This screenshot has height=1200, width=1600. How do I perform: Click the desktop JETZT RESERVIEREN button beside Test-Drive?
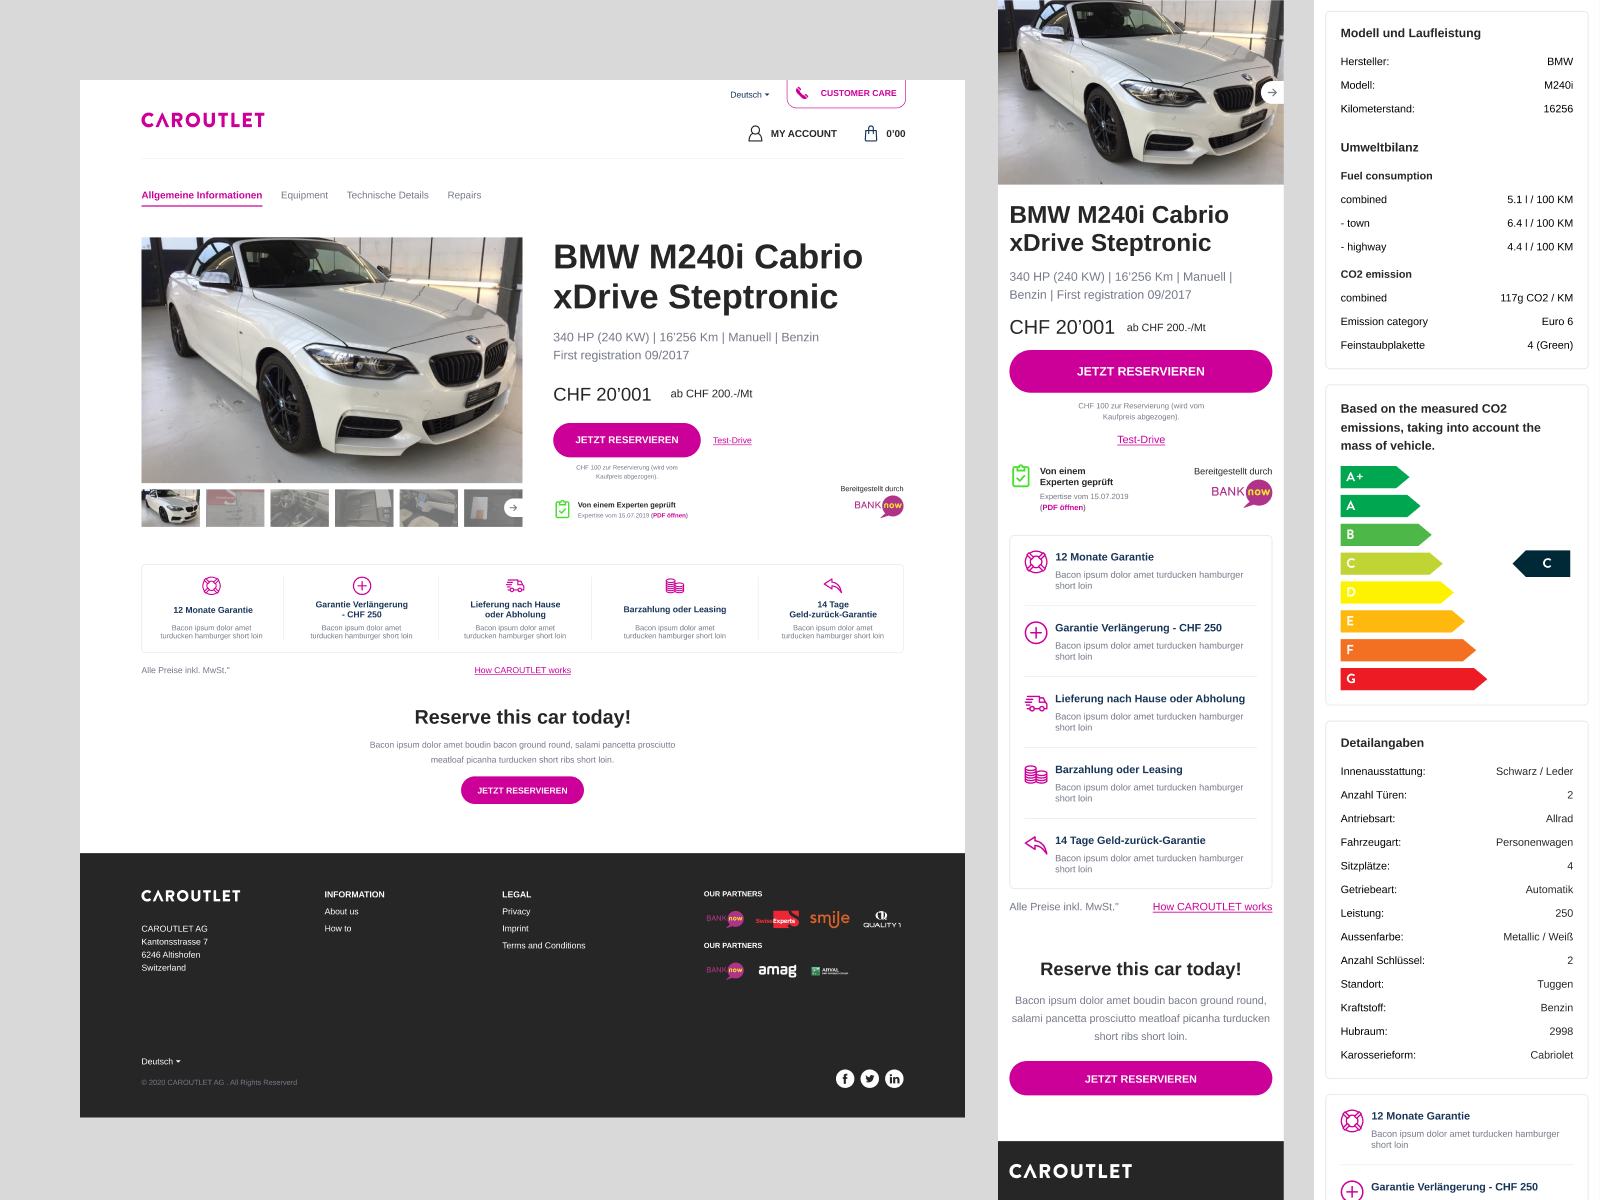(x=627, y=440)
